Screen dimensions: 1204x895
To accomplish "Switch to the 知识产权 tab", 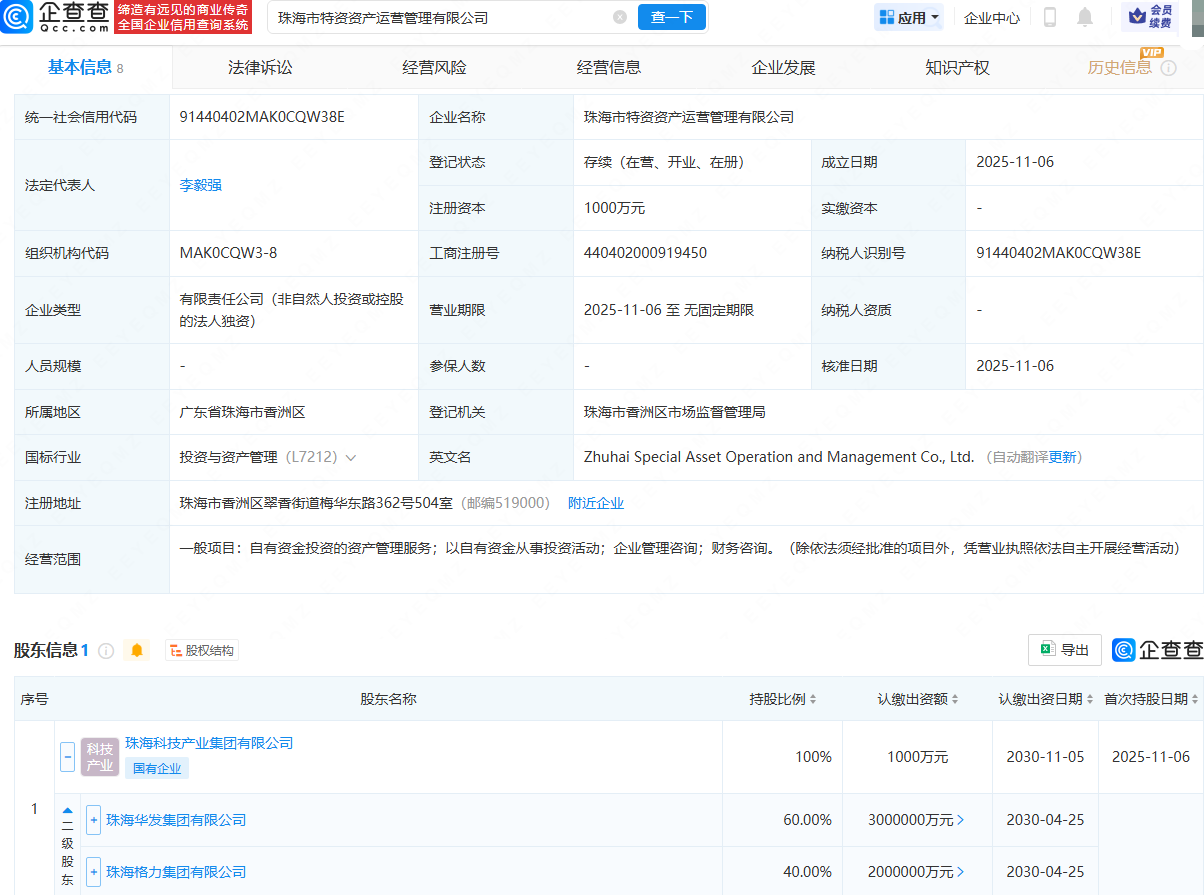I will (x=957, y=68).
